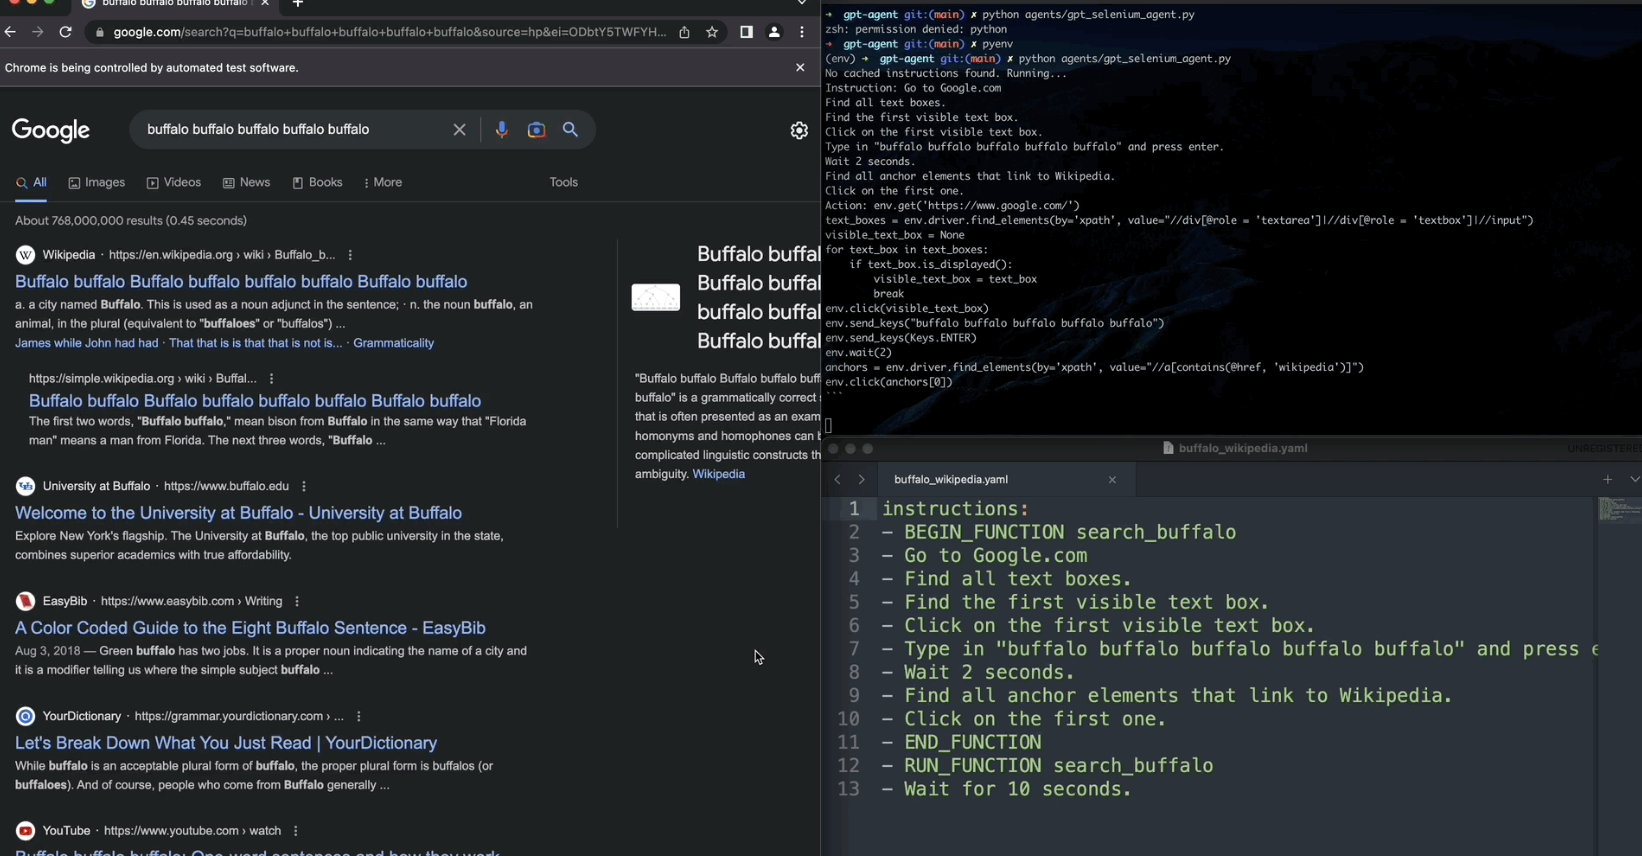Viewport: 1642px width, 856px height.
Task: Click the voice search microphone icon
Action: [x=502, y=130]
